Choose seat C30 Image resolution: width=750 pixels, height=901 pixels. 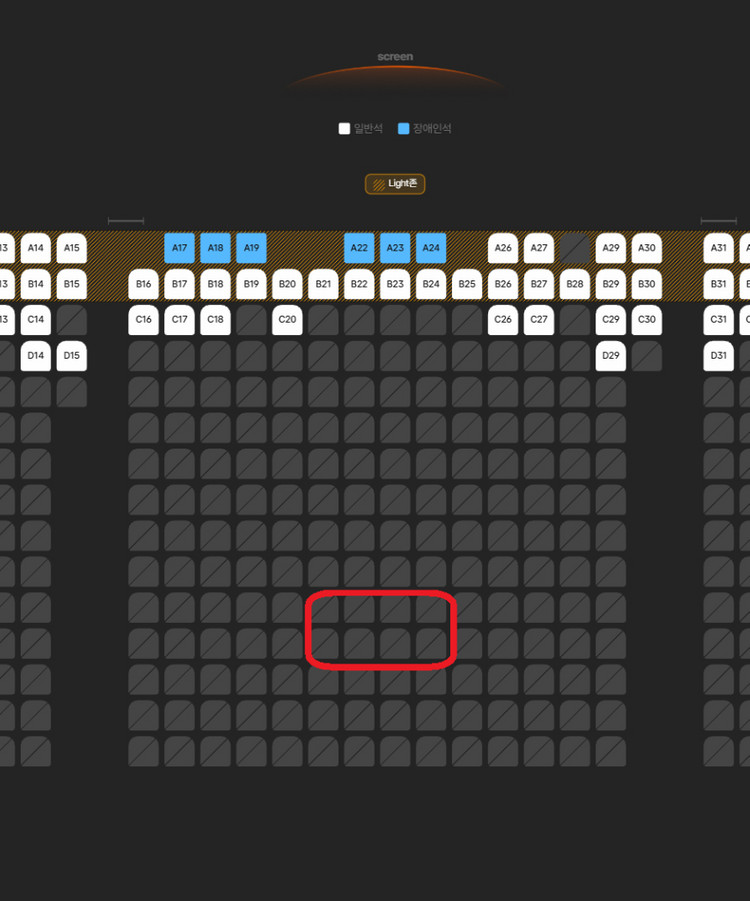coord(647,319)
